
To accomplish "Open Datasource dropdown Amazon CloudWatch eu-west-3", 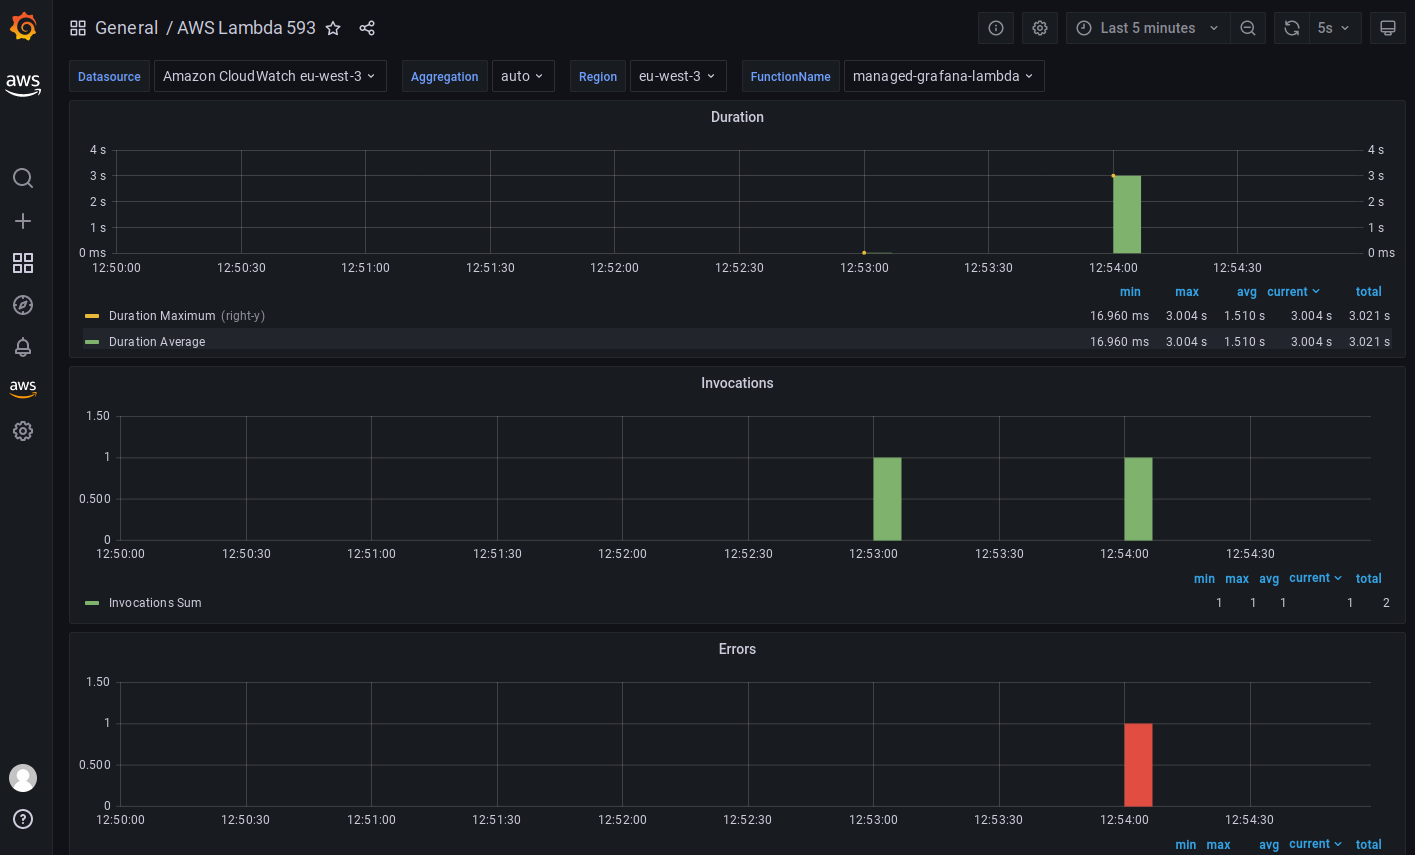I will pyautogui.click(x=270, y=76).
